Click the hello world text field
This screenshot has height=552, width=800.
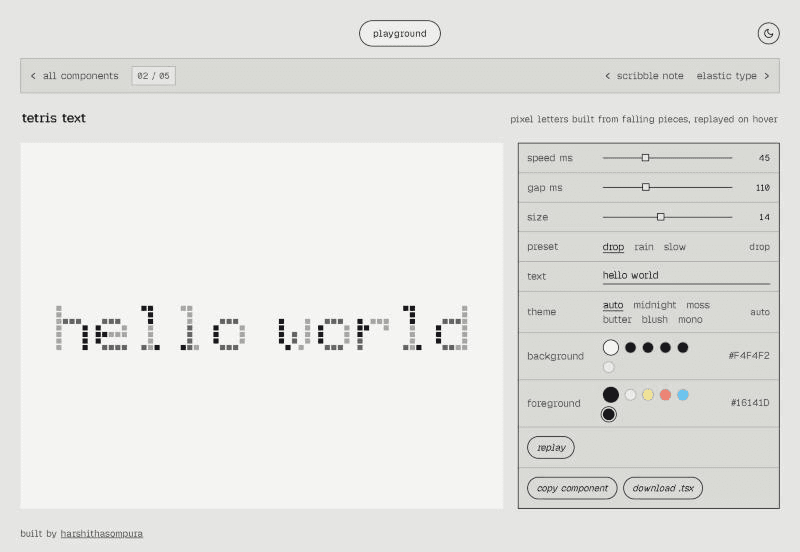[x=686, y=275]
